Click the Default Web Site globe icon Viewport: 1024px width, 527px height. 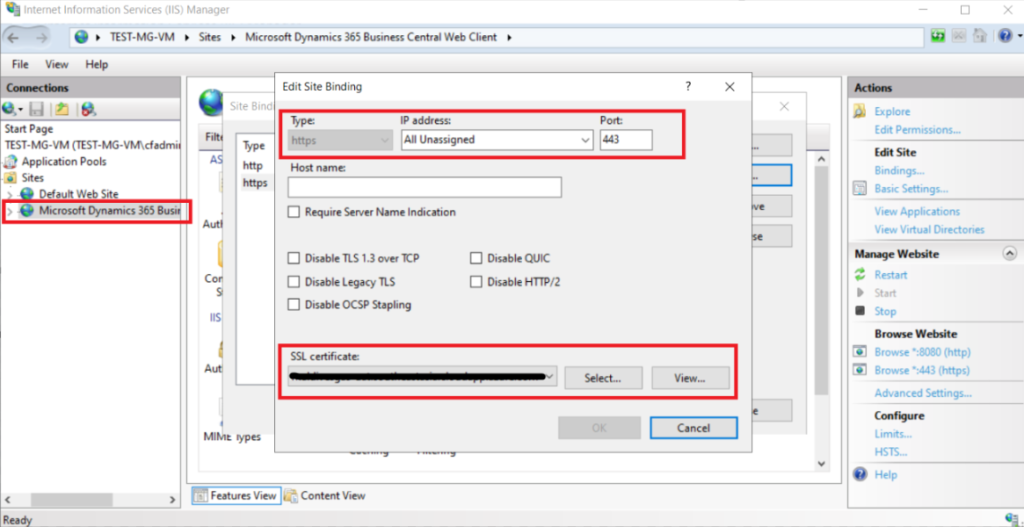27,194
